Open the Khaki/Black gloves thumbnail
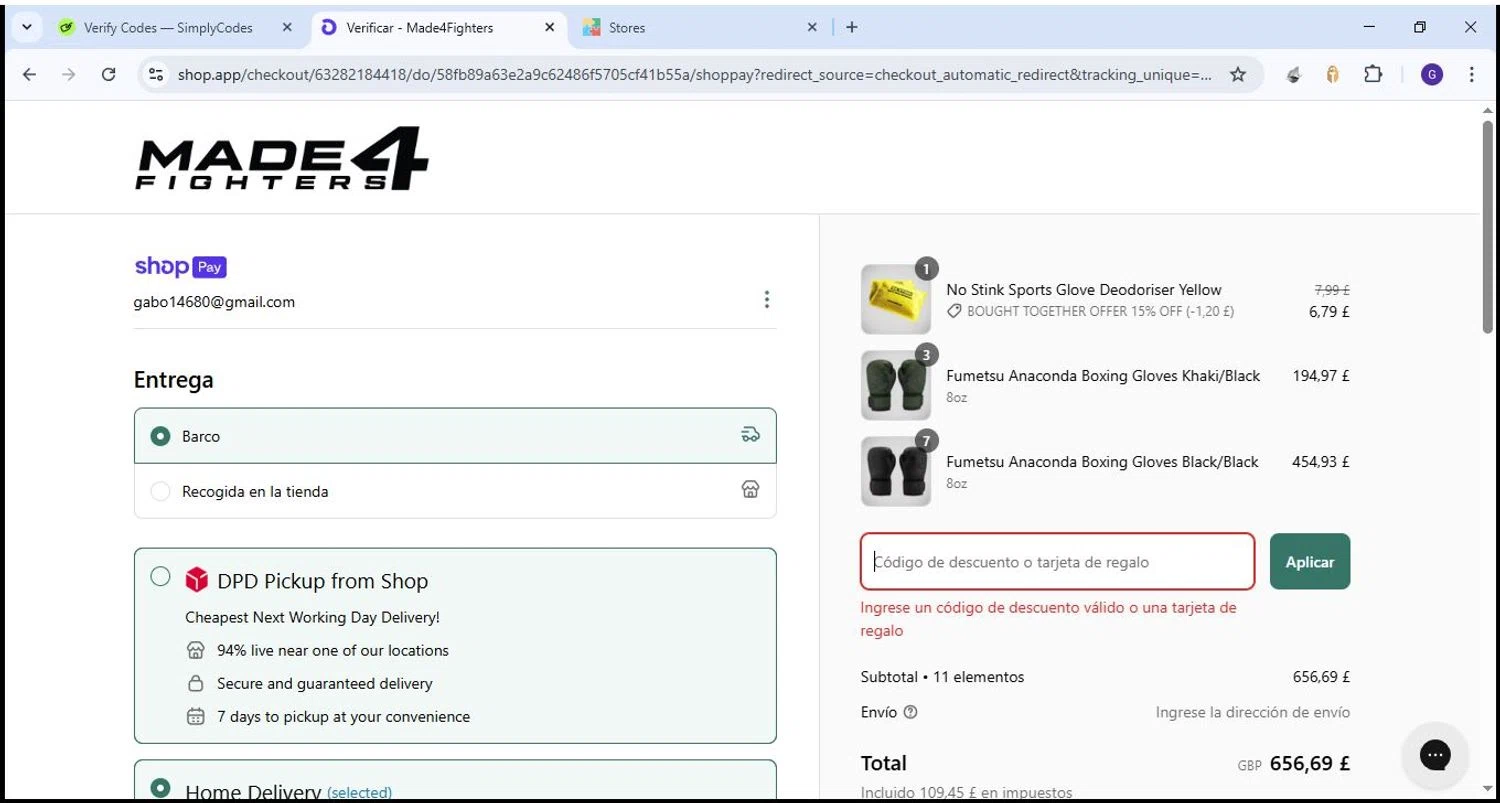This screenshot has width=1500, height=803. point(896,385)
